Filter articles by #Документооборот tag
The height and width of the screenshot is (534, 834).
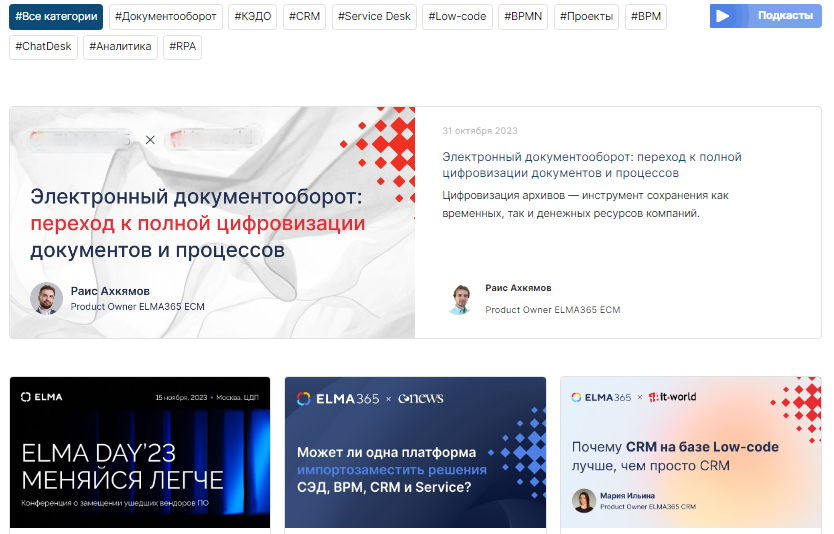[x=165, y=16]
